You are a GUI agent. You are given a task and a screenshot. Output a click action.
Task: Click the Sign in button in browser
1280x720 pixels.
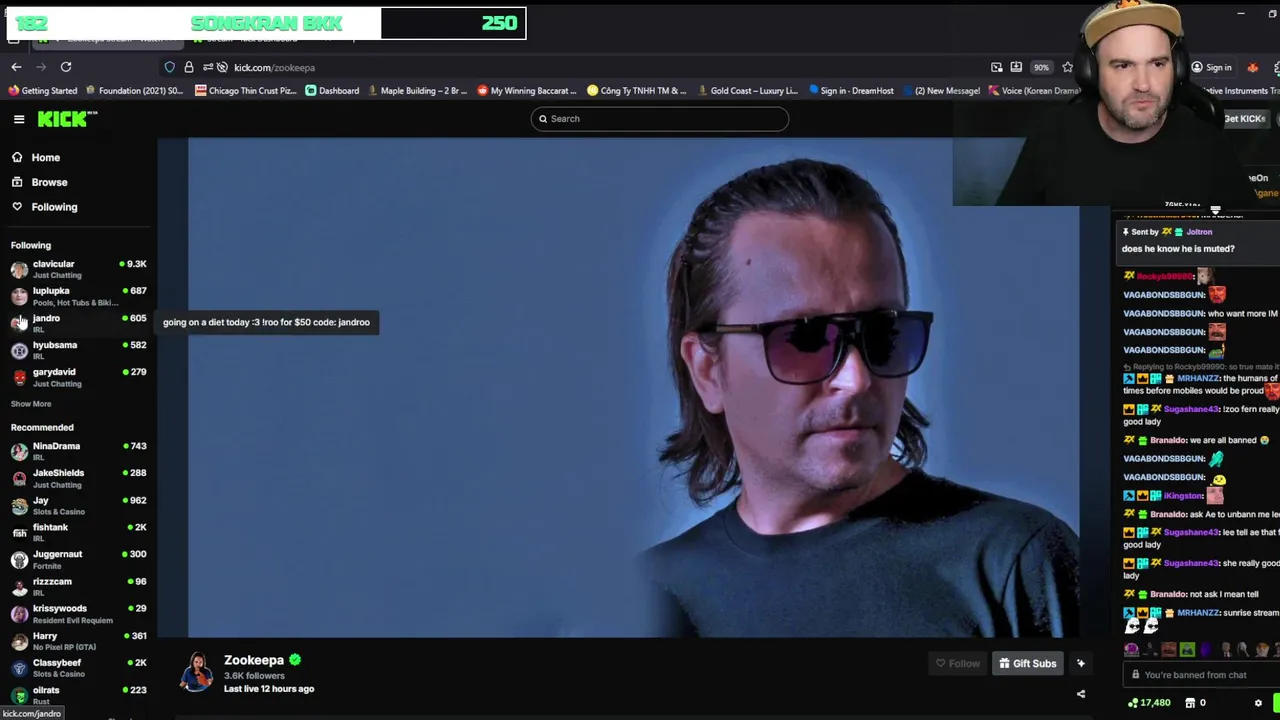click(x=1211, y=67)
